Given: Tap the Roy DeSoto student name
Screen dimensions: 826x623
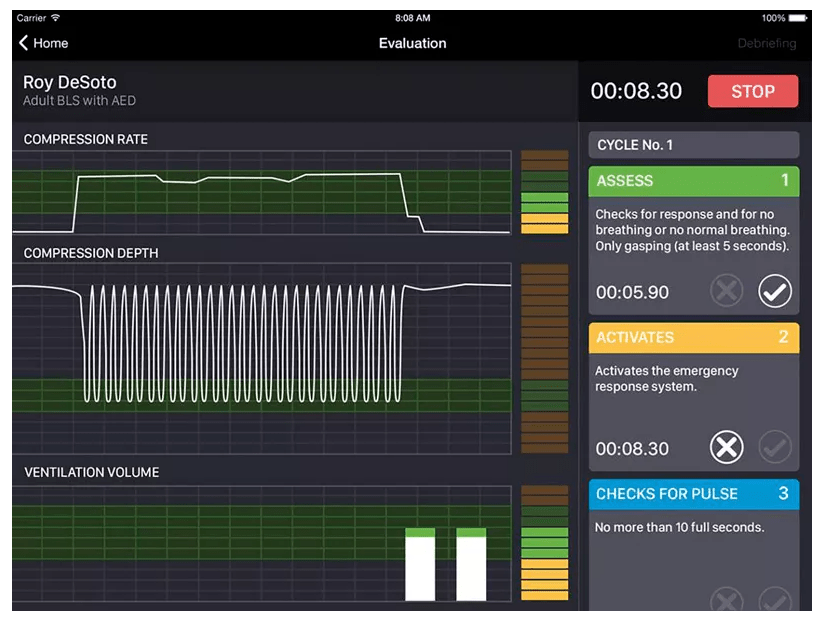Looking at the screenshot, I should point(69,82).
